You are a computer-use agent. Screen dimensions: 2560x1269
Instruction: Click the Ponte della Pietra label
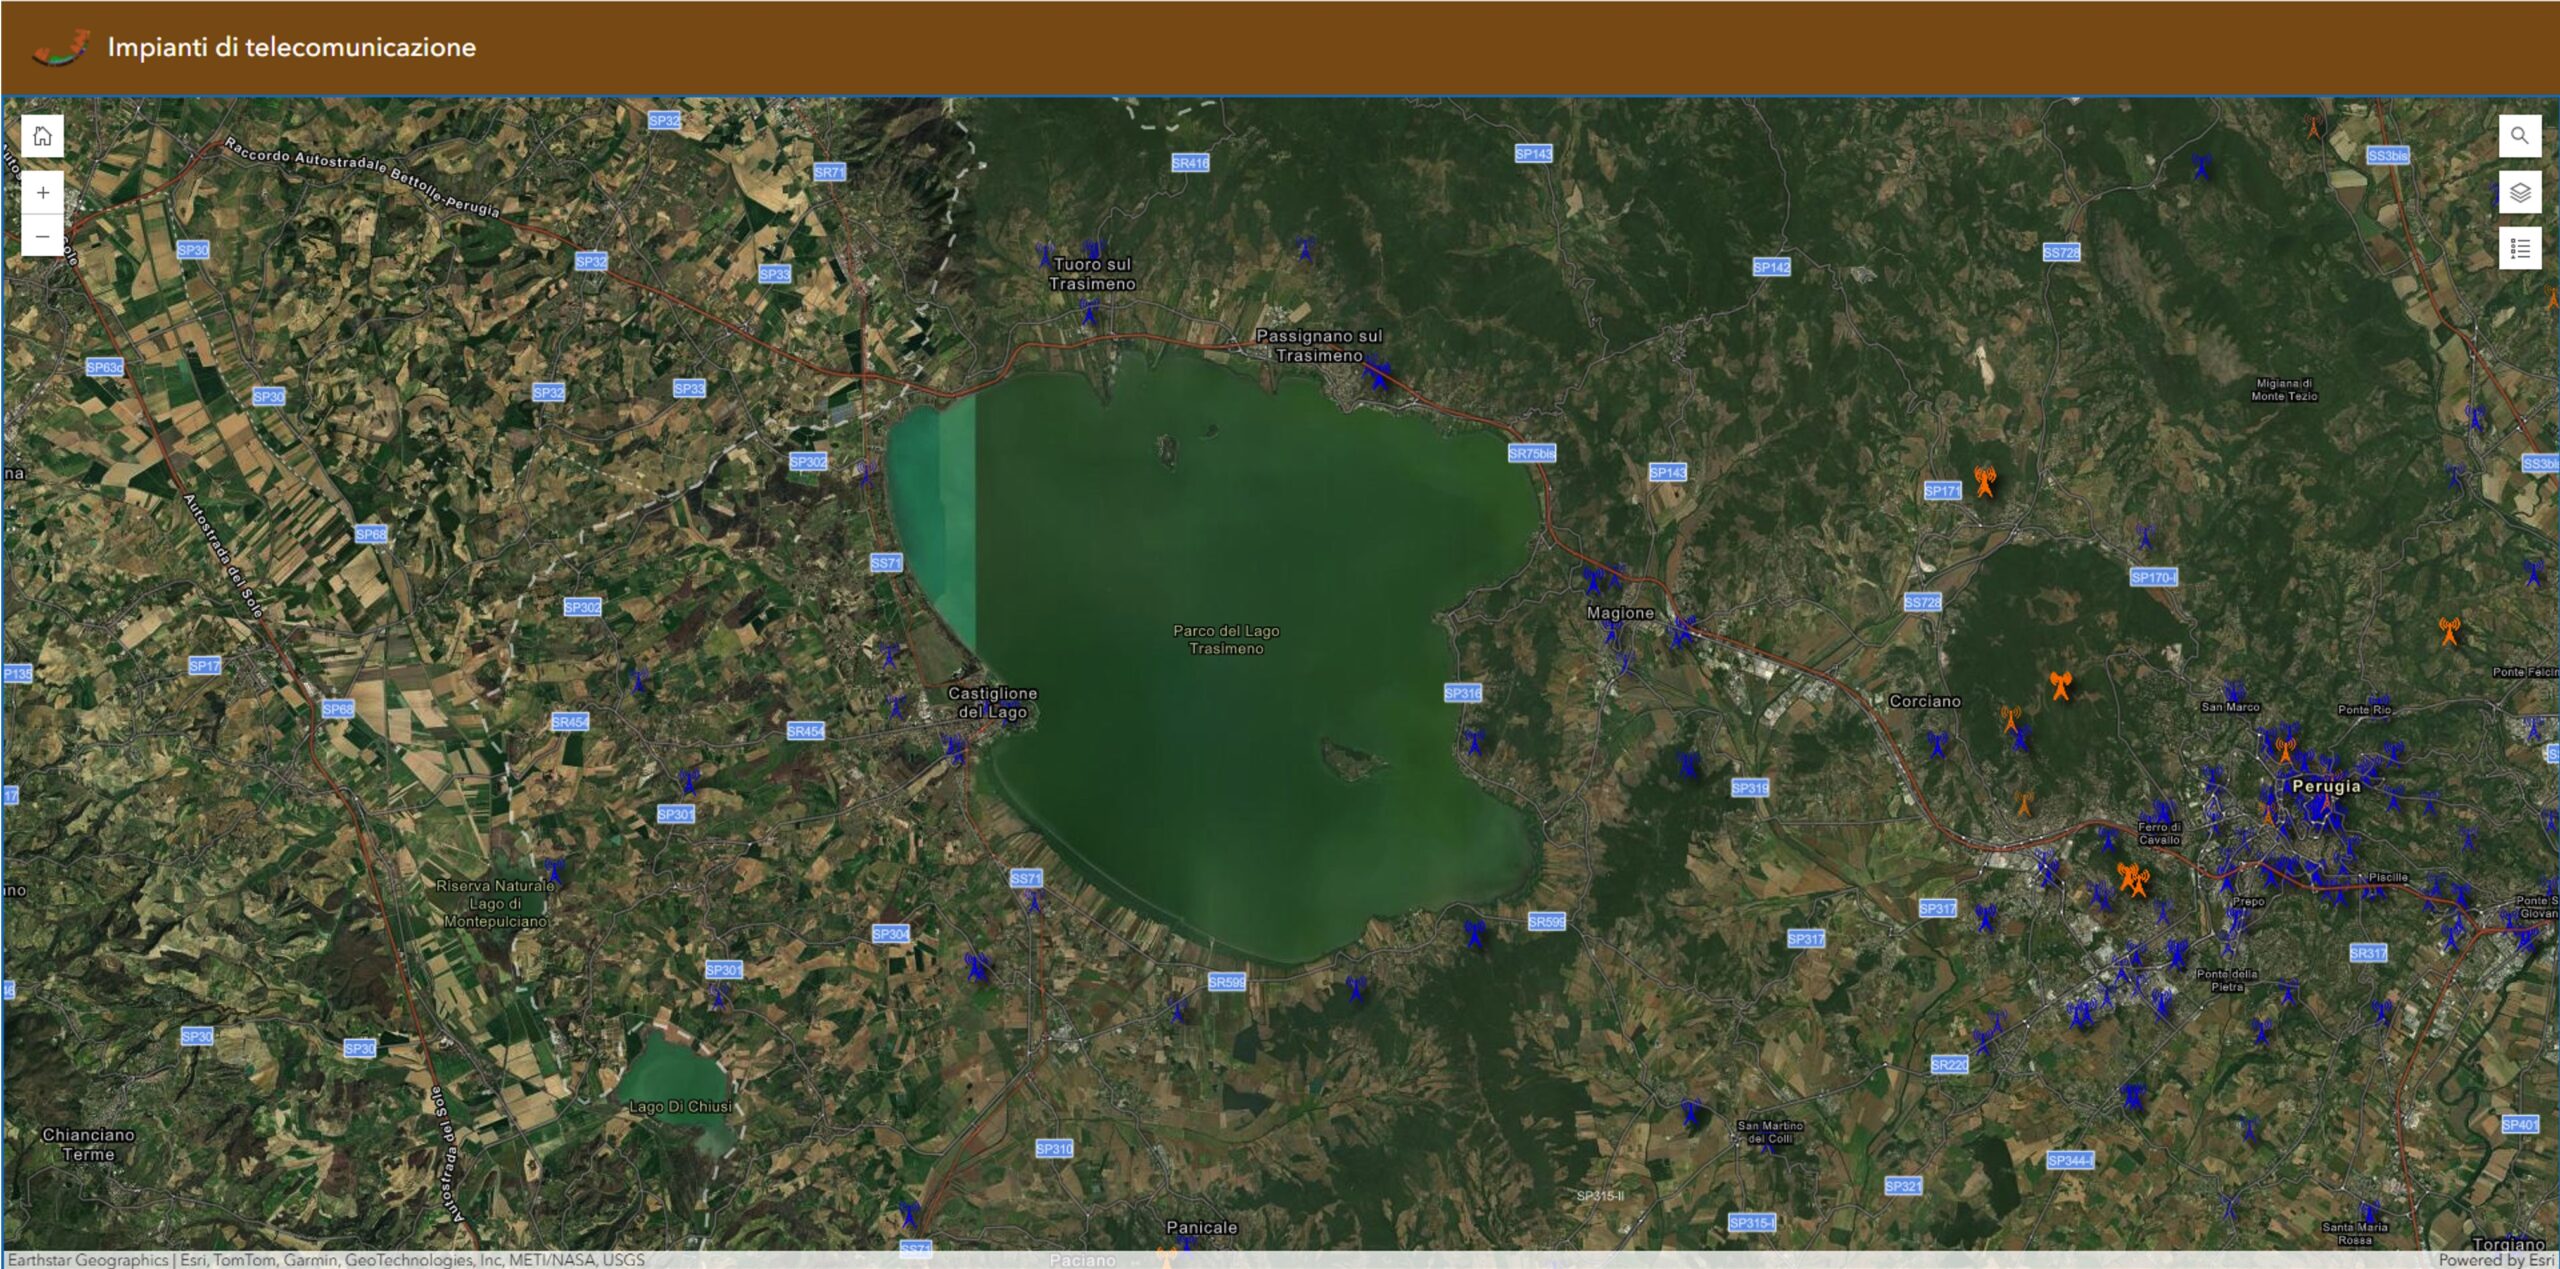click(2227, 980)
